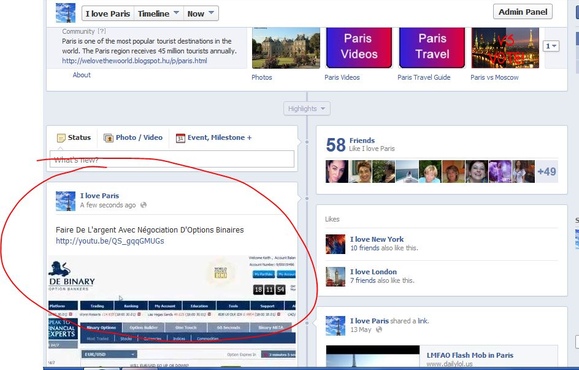Image resolution: width=579 pixels, height=370 pixels.
Task: Open the I love New York page link
Action: point(377,239)
